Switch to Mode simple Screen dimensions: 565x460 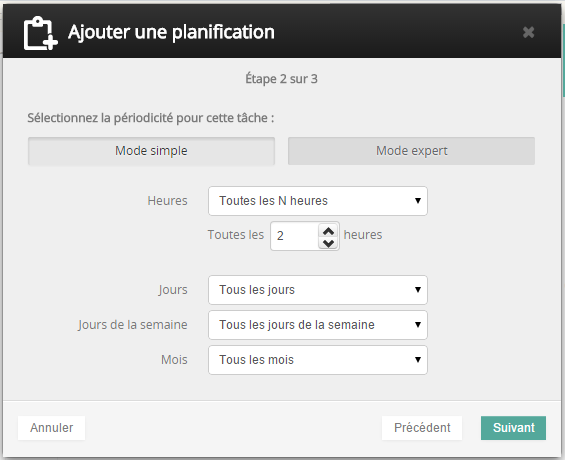[x=151, y=151]
